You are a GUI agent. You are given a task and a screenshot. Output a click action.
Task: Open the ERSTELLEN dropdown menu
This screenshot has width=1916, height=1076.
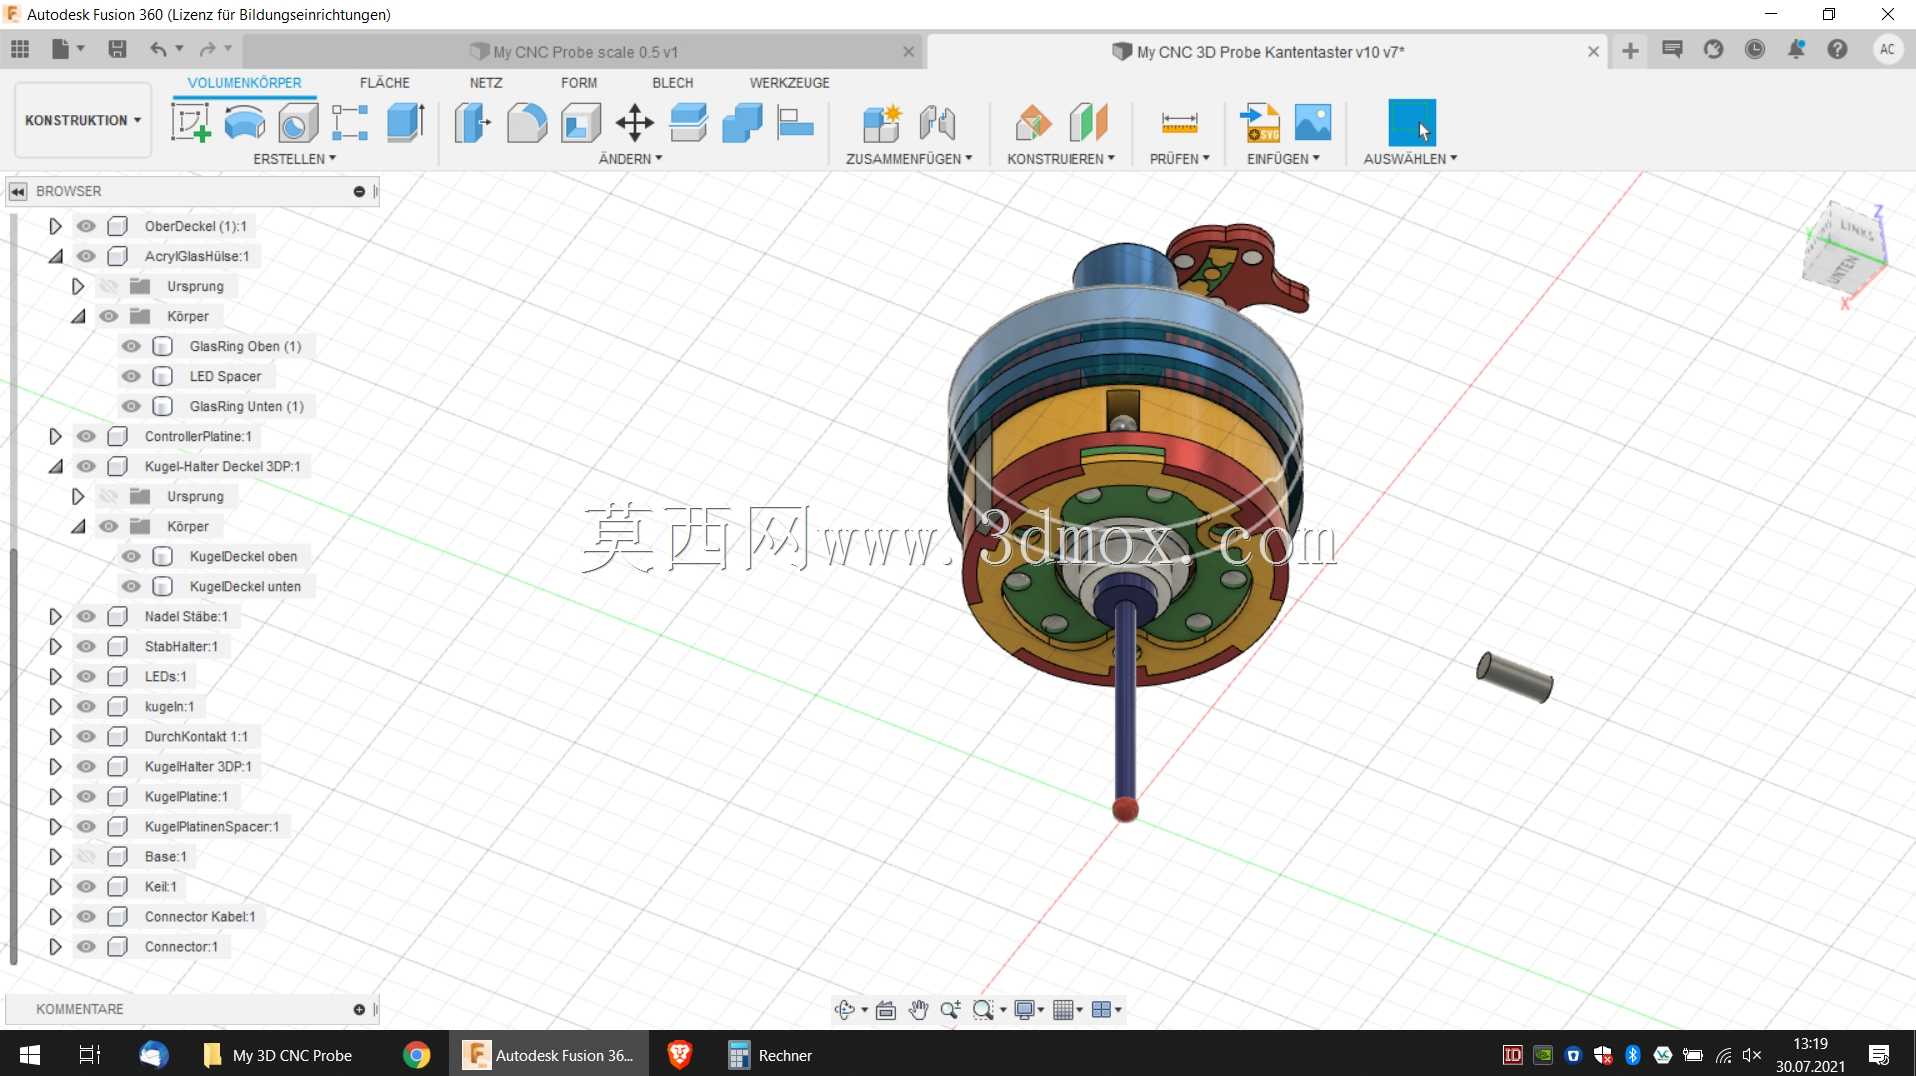click(x=295, y=159)
